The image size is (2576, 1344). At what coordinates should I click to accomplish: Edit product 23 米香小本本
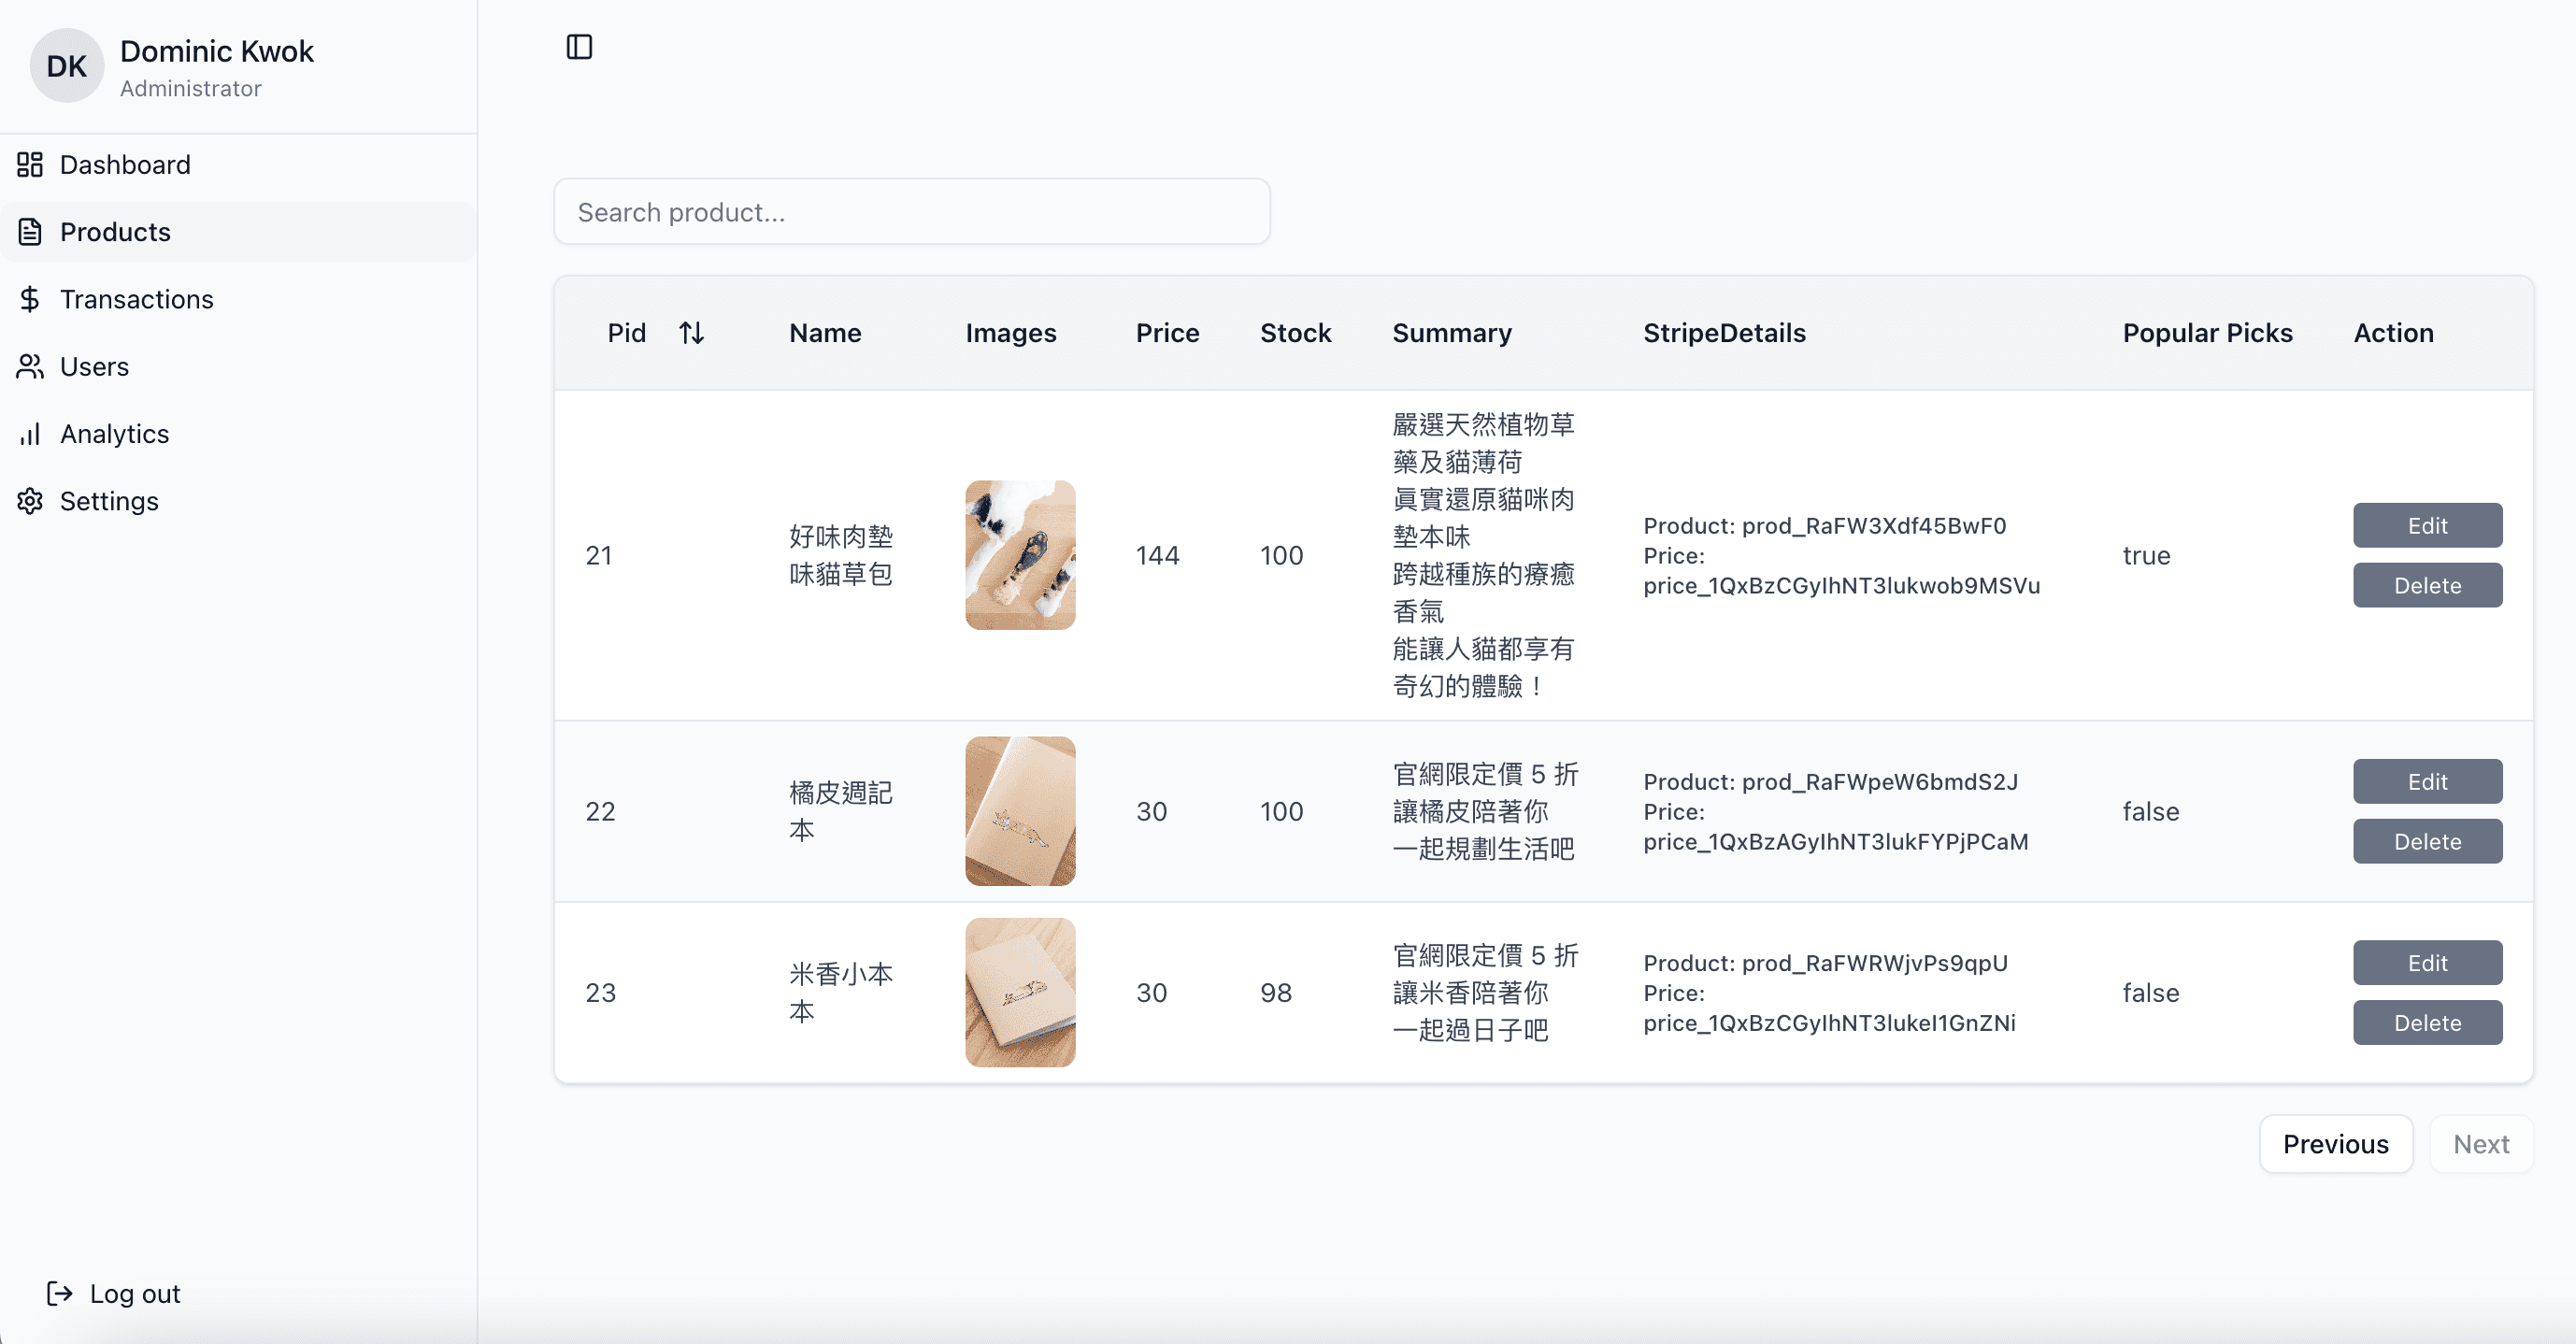2426,962
